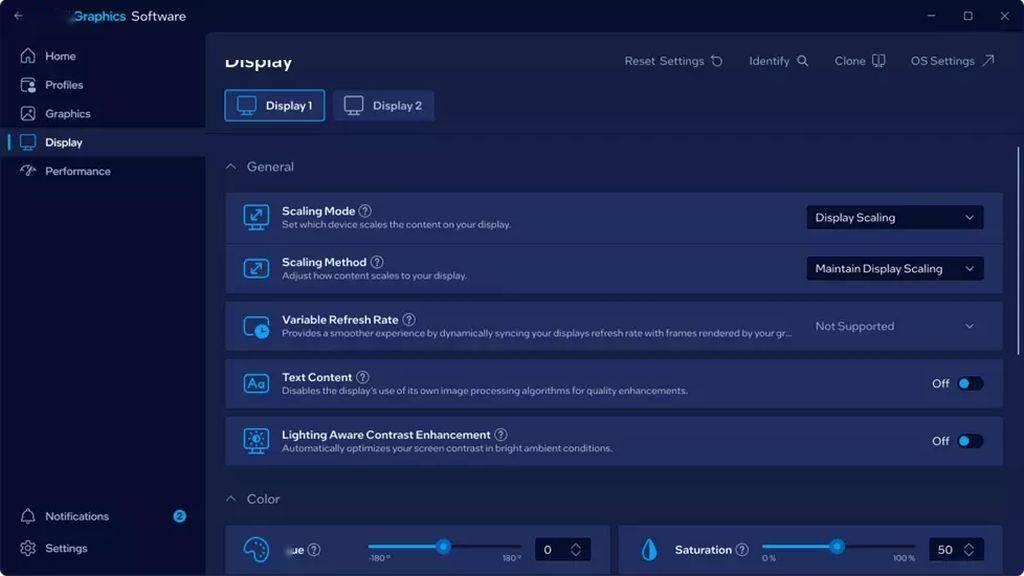Click Lighting Aware Contrast Enhancement help icon
This screenshot has height=576, width=1024.
(500, 434)
